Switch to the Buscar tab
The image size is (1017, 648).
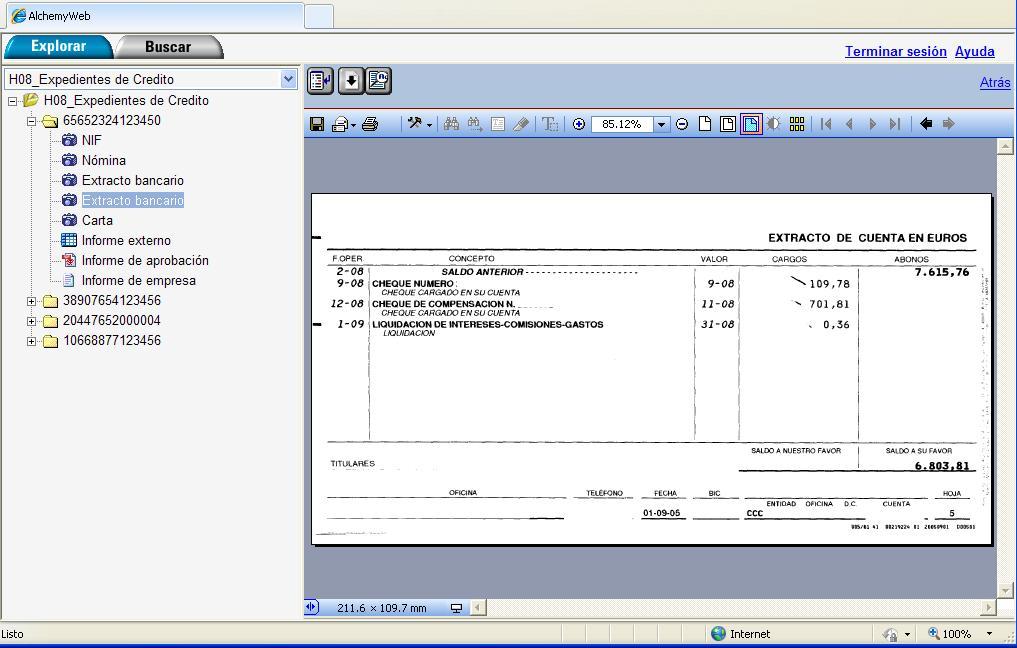click(167, 47)
